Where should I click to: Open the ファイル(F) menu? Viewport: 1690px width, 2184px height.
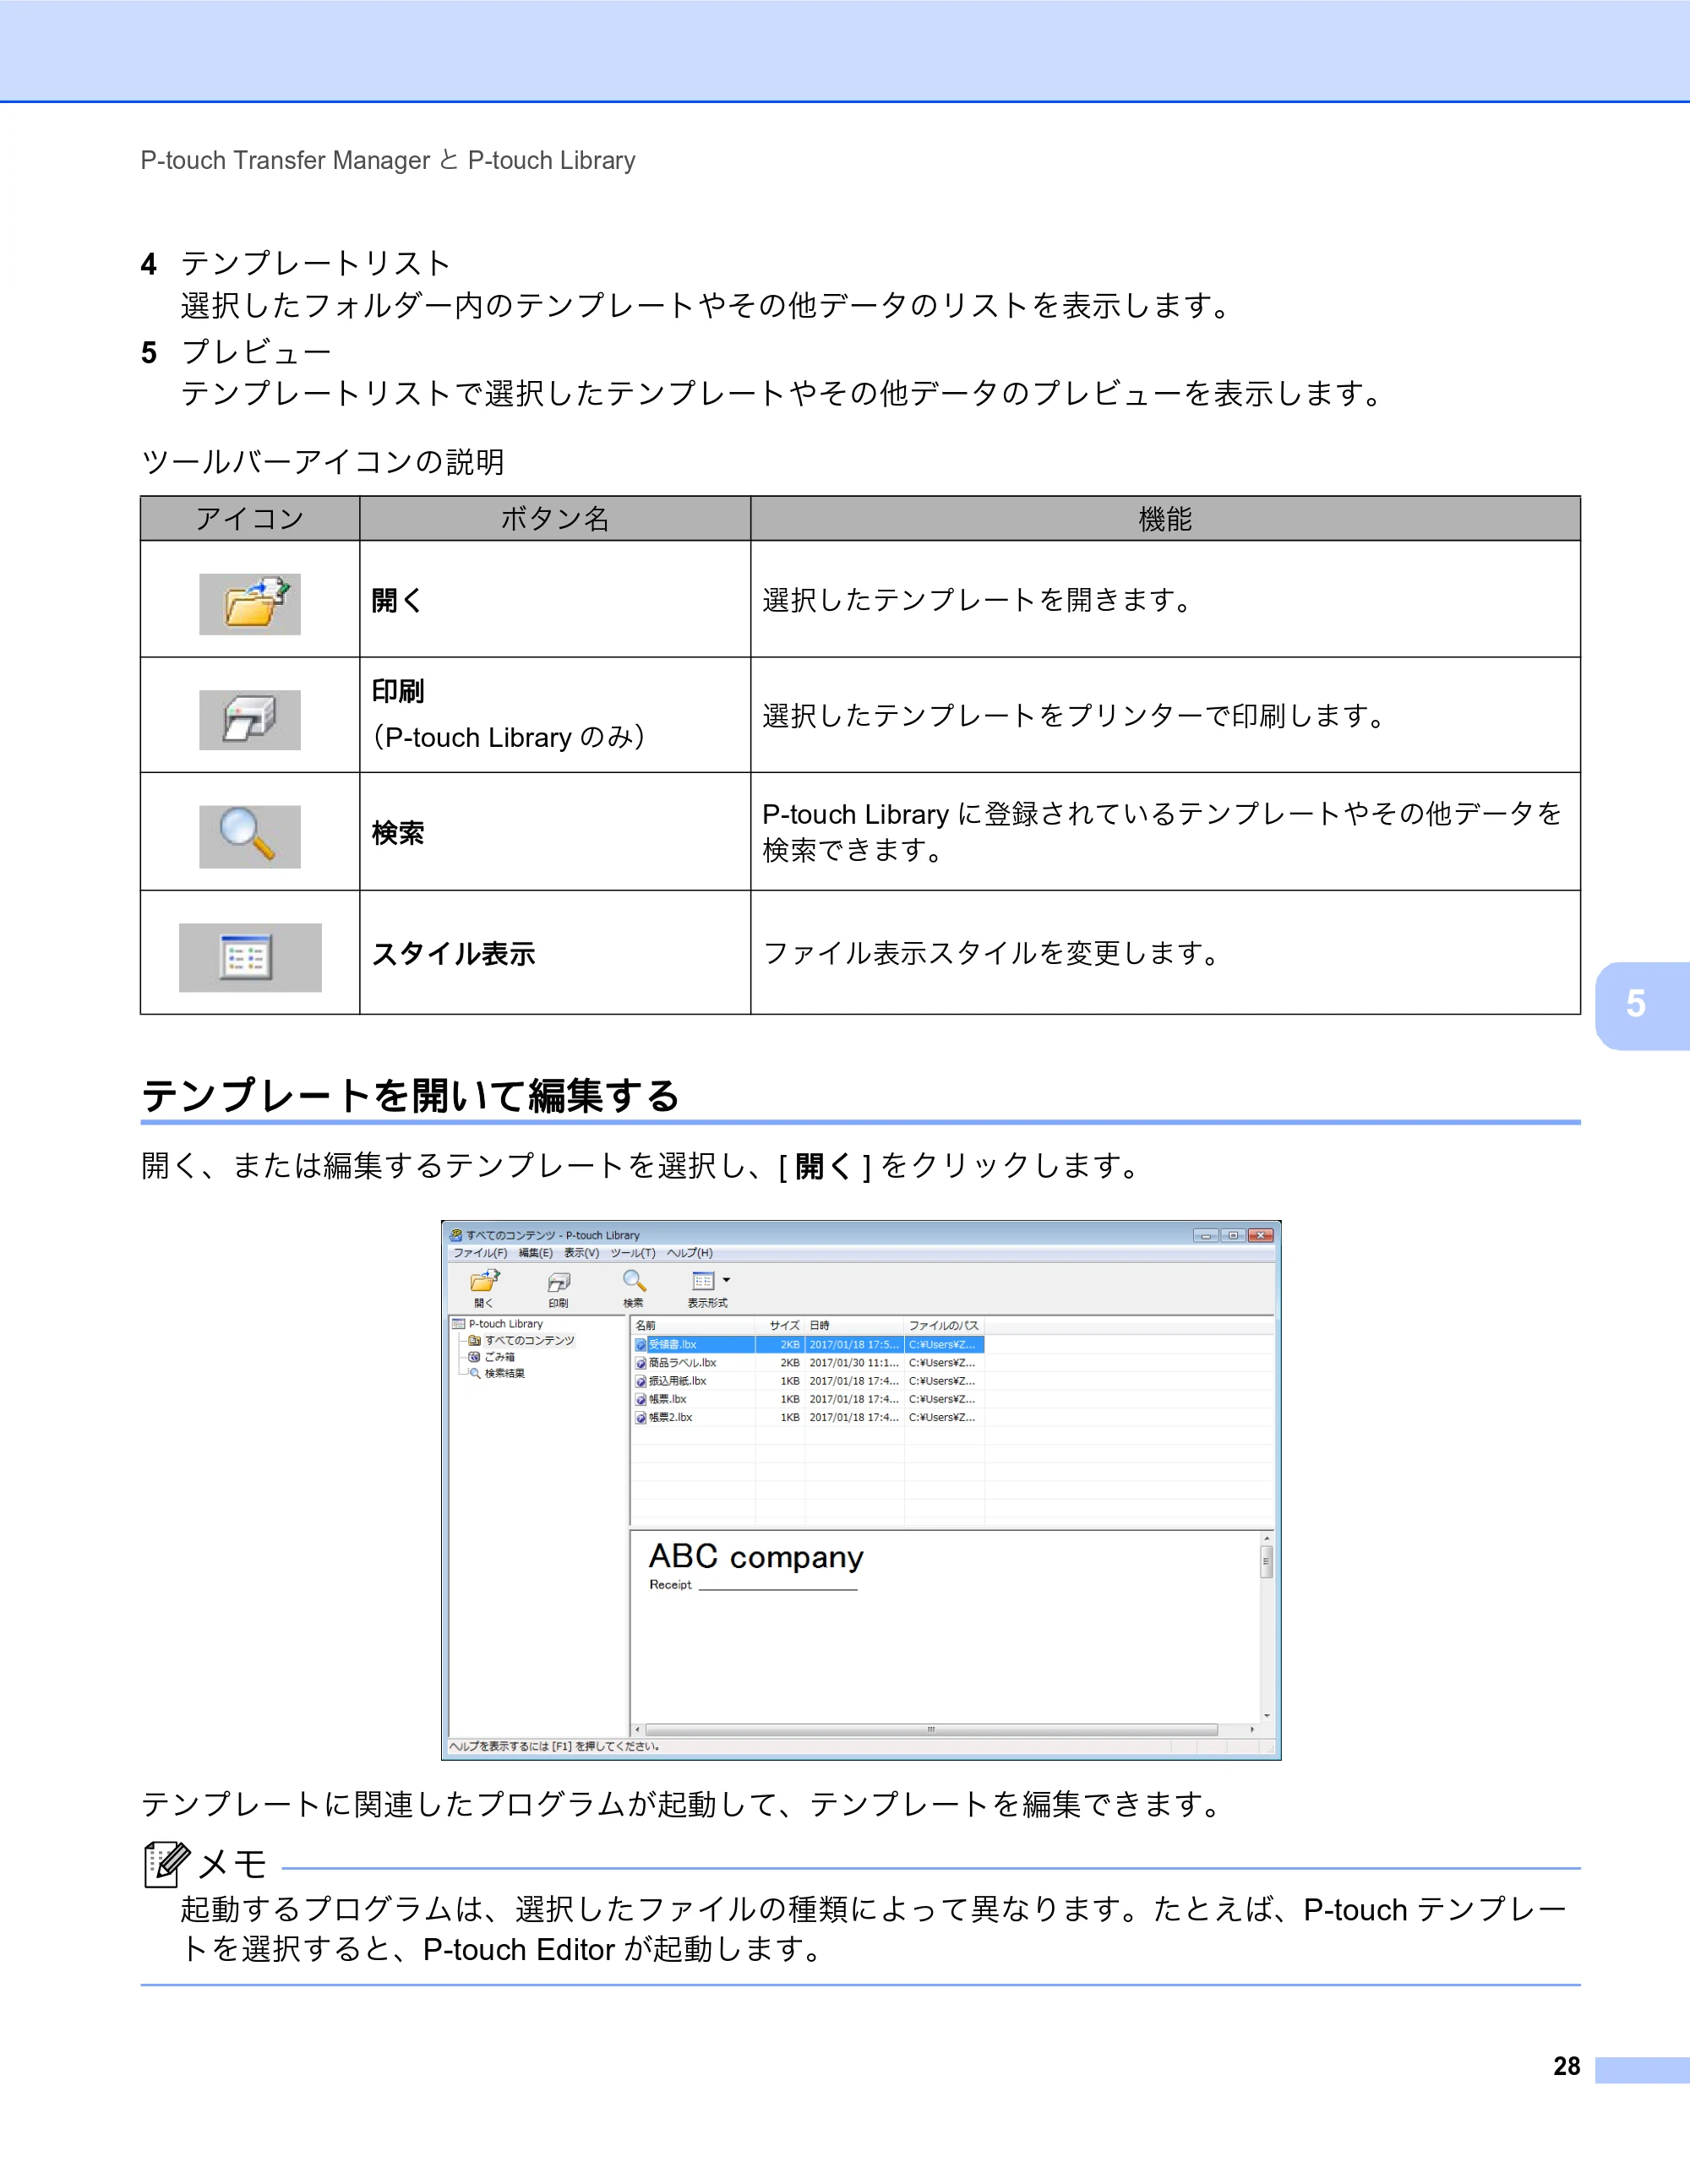[x=480, y=1253]
